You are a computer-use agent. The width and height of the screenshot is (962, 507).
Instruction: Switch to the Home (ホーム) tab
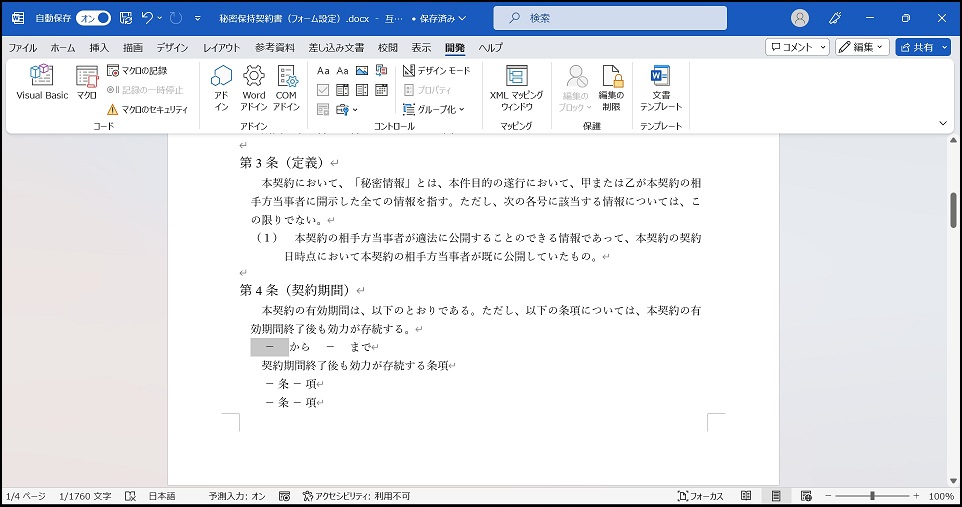click(63, 47)
